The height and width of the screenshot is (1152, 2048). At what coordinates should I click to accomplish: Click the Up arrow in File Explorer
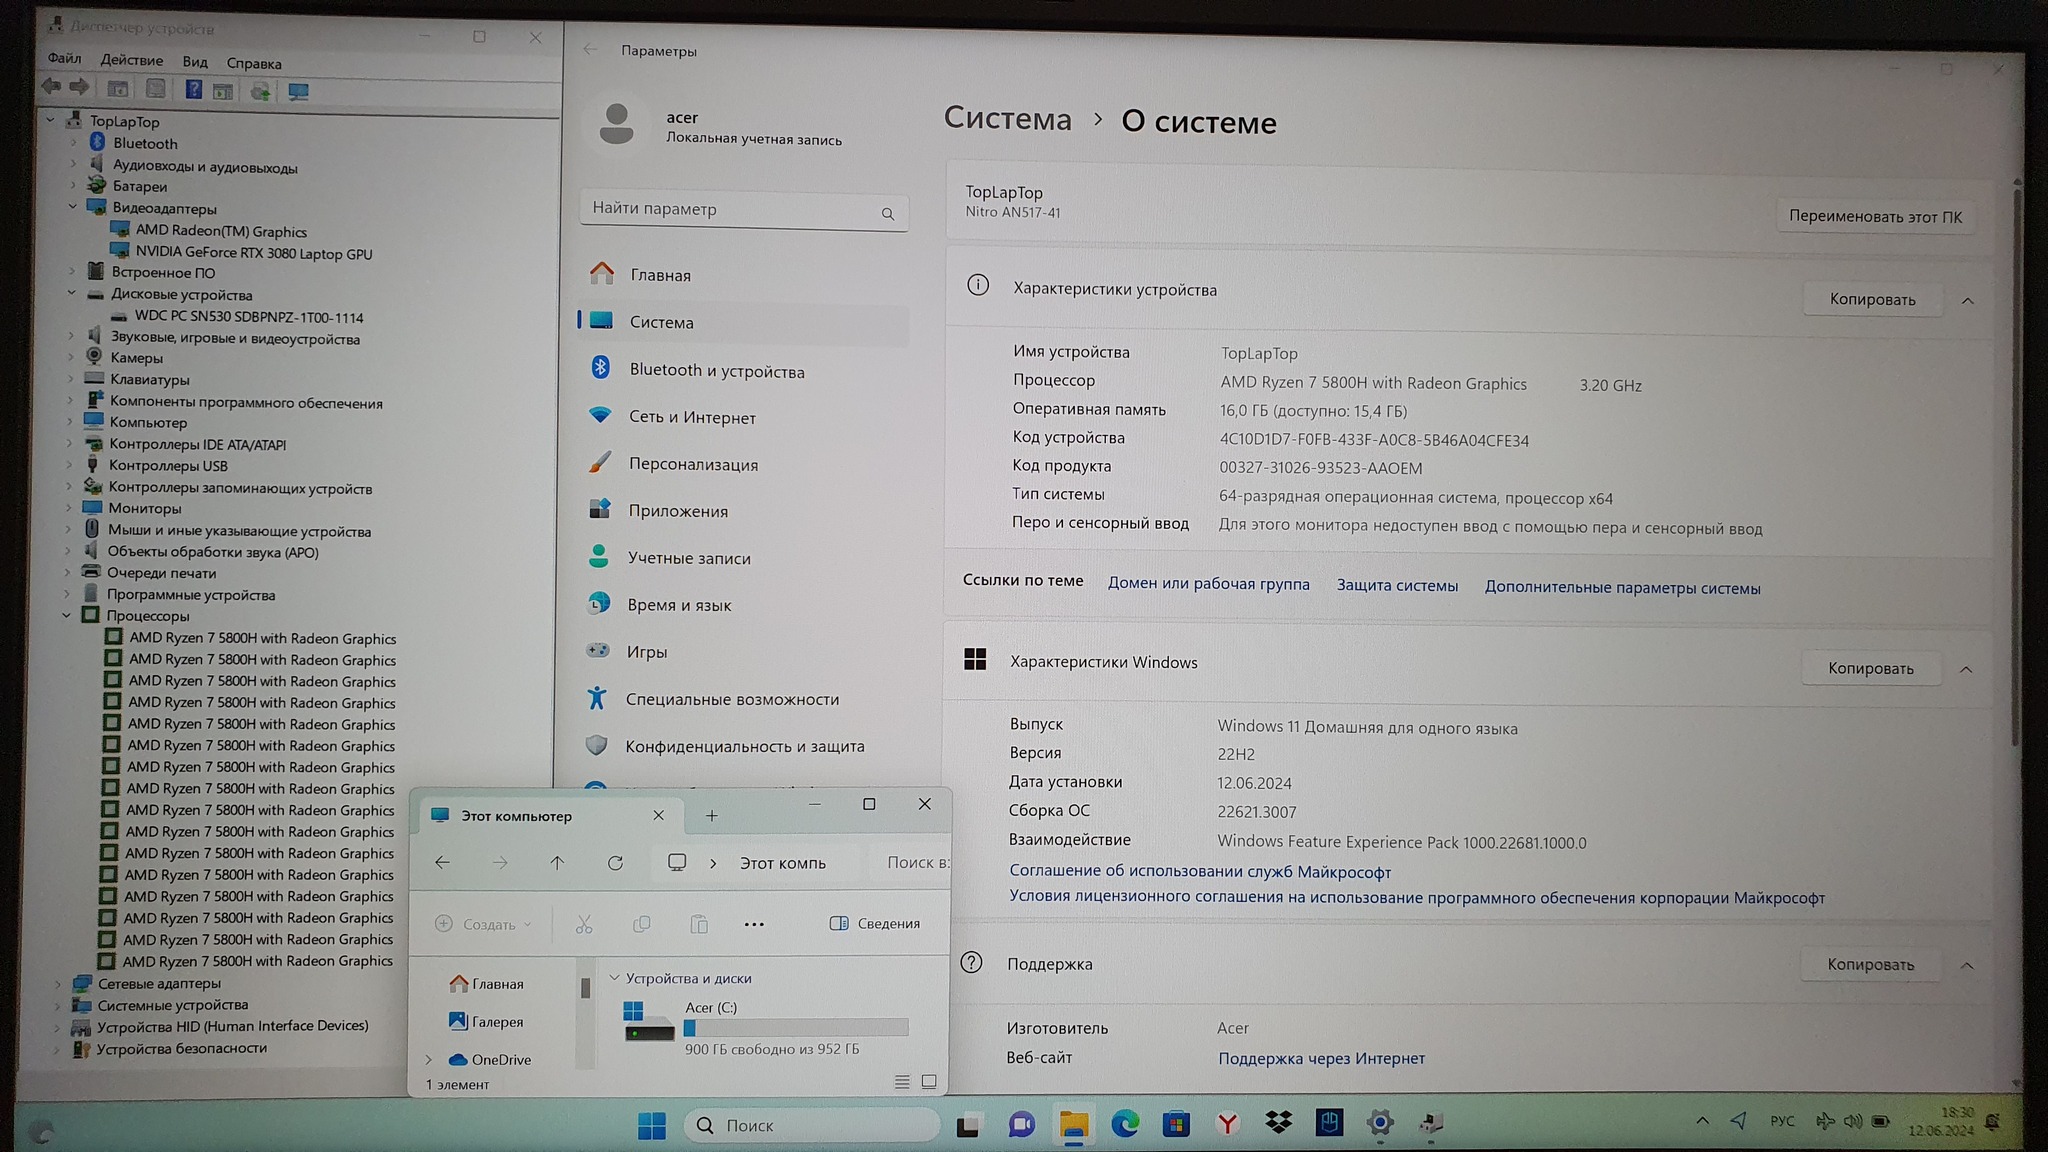[x=557, y=863]
